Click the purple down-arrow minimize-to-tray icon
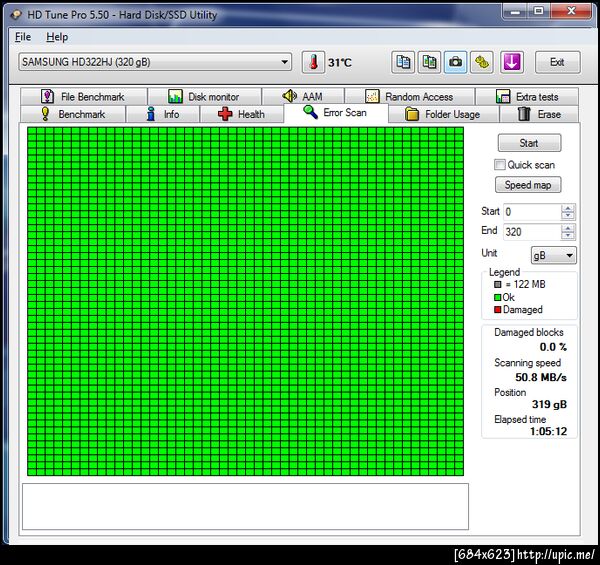The height and width of the screenshot is (565, 600). pos(512,62)
